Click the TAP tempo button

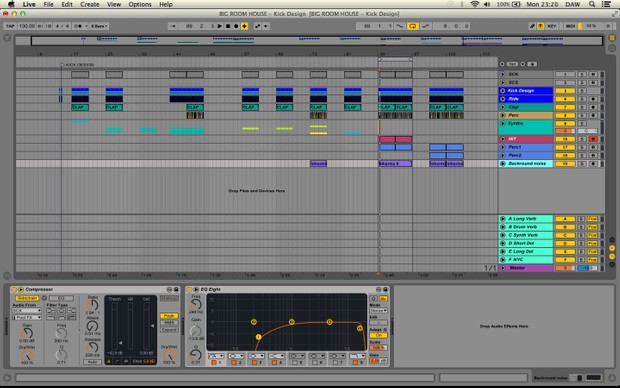coord(10,26)
